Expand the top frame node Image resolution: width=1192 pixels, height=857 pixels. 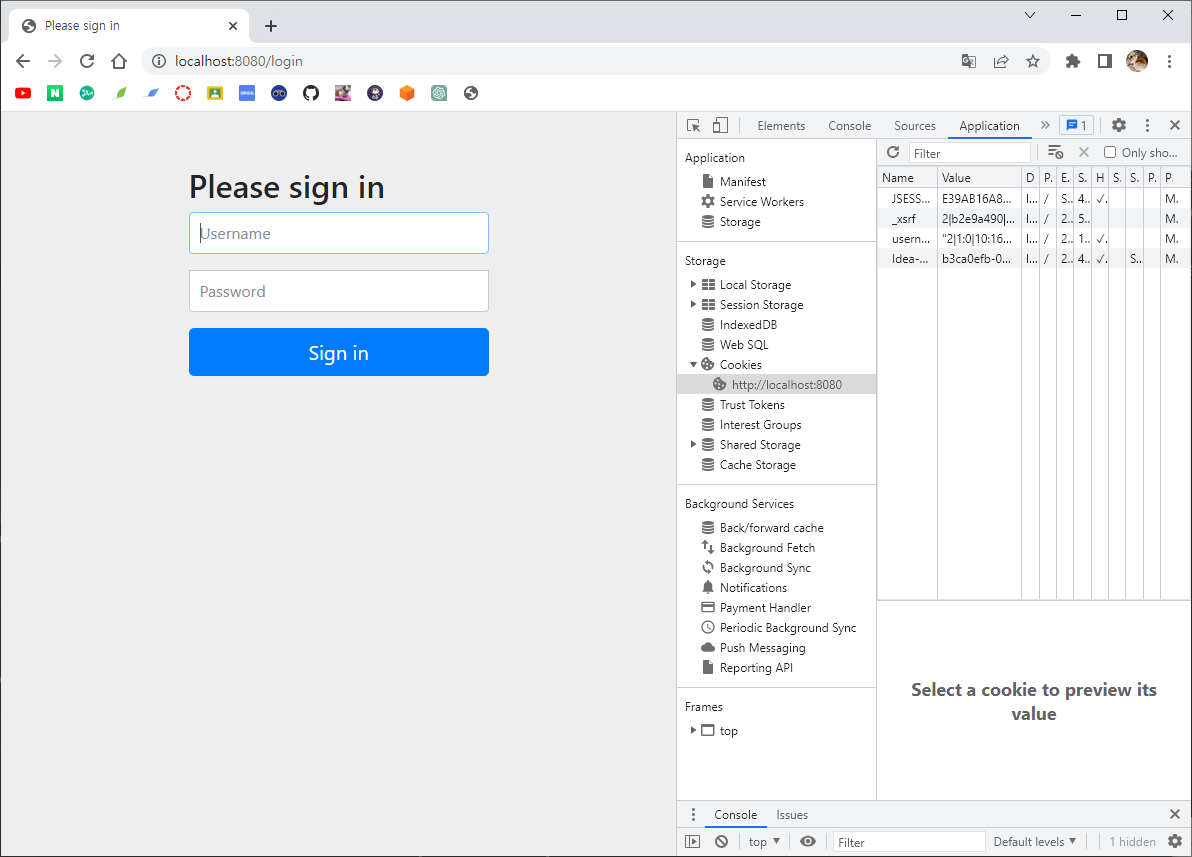coord(693,730)
